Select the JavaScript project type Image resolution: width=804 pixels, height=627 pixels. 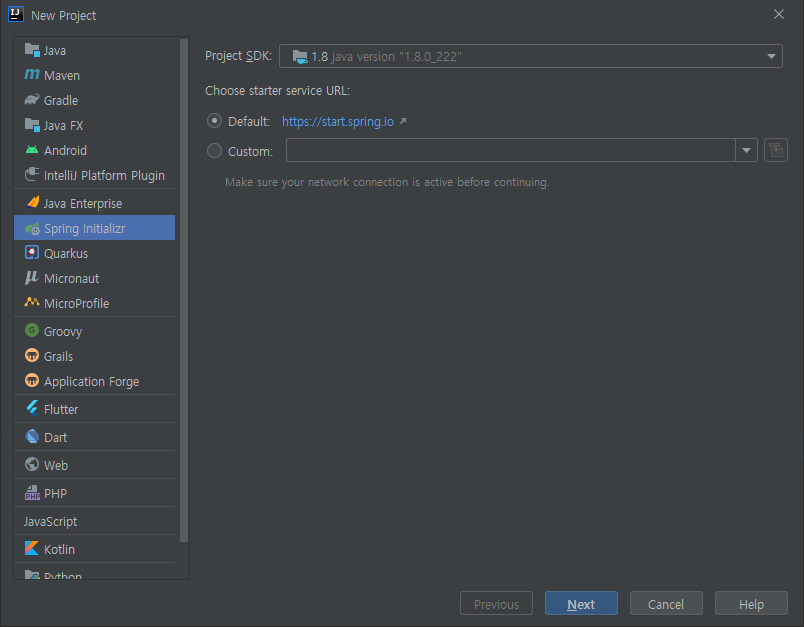point(94,521)
